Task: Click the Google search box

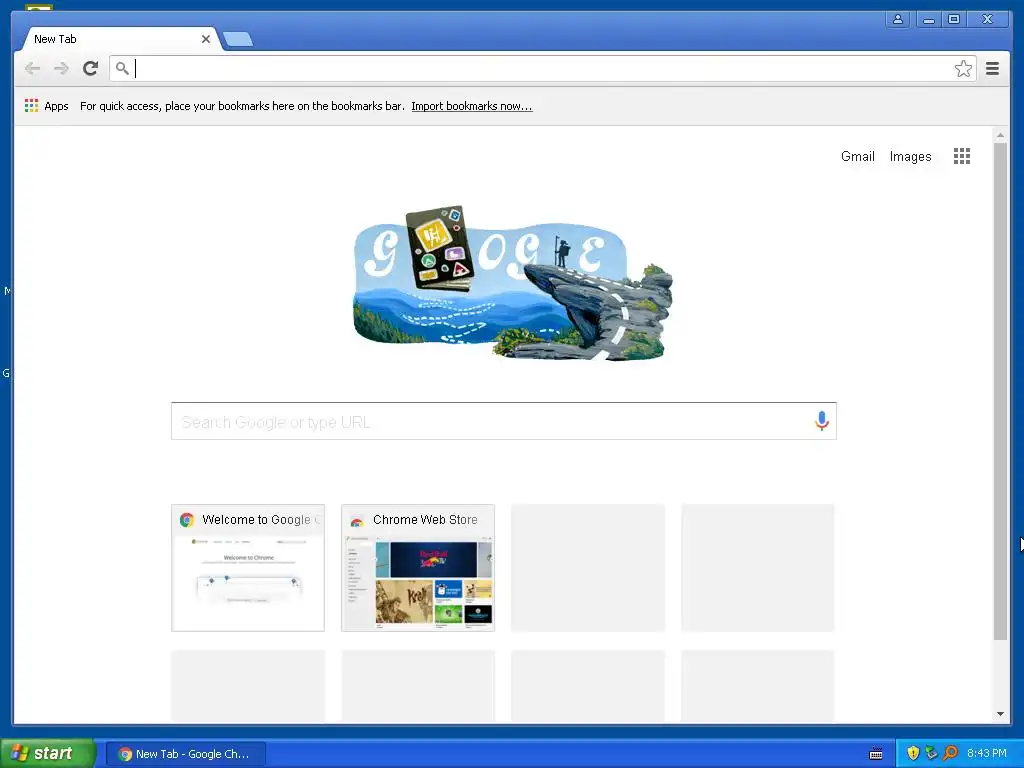Action: (x=504, y=421)
